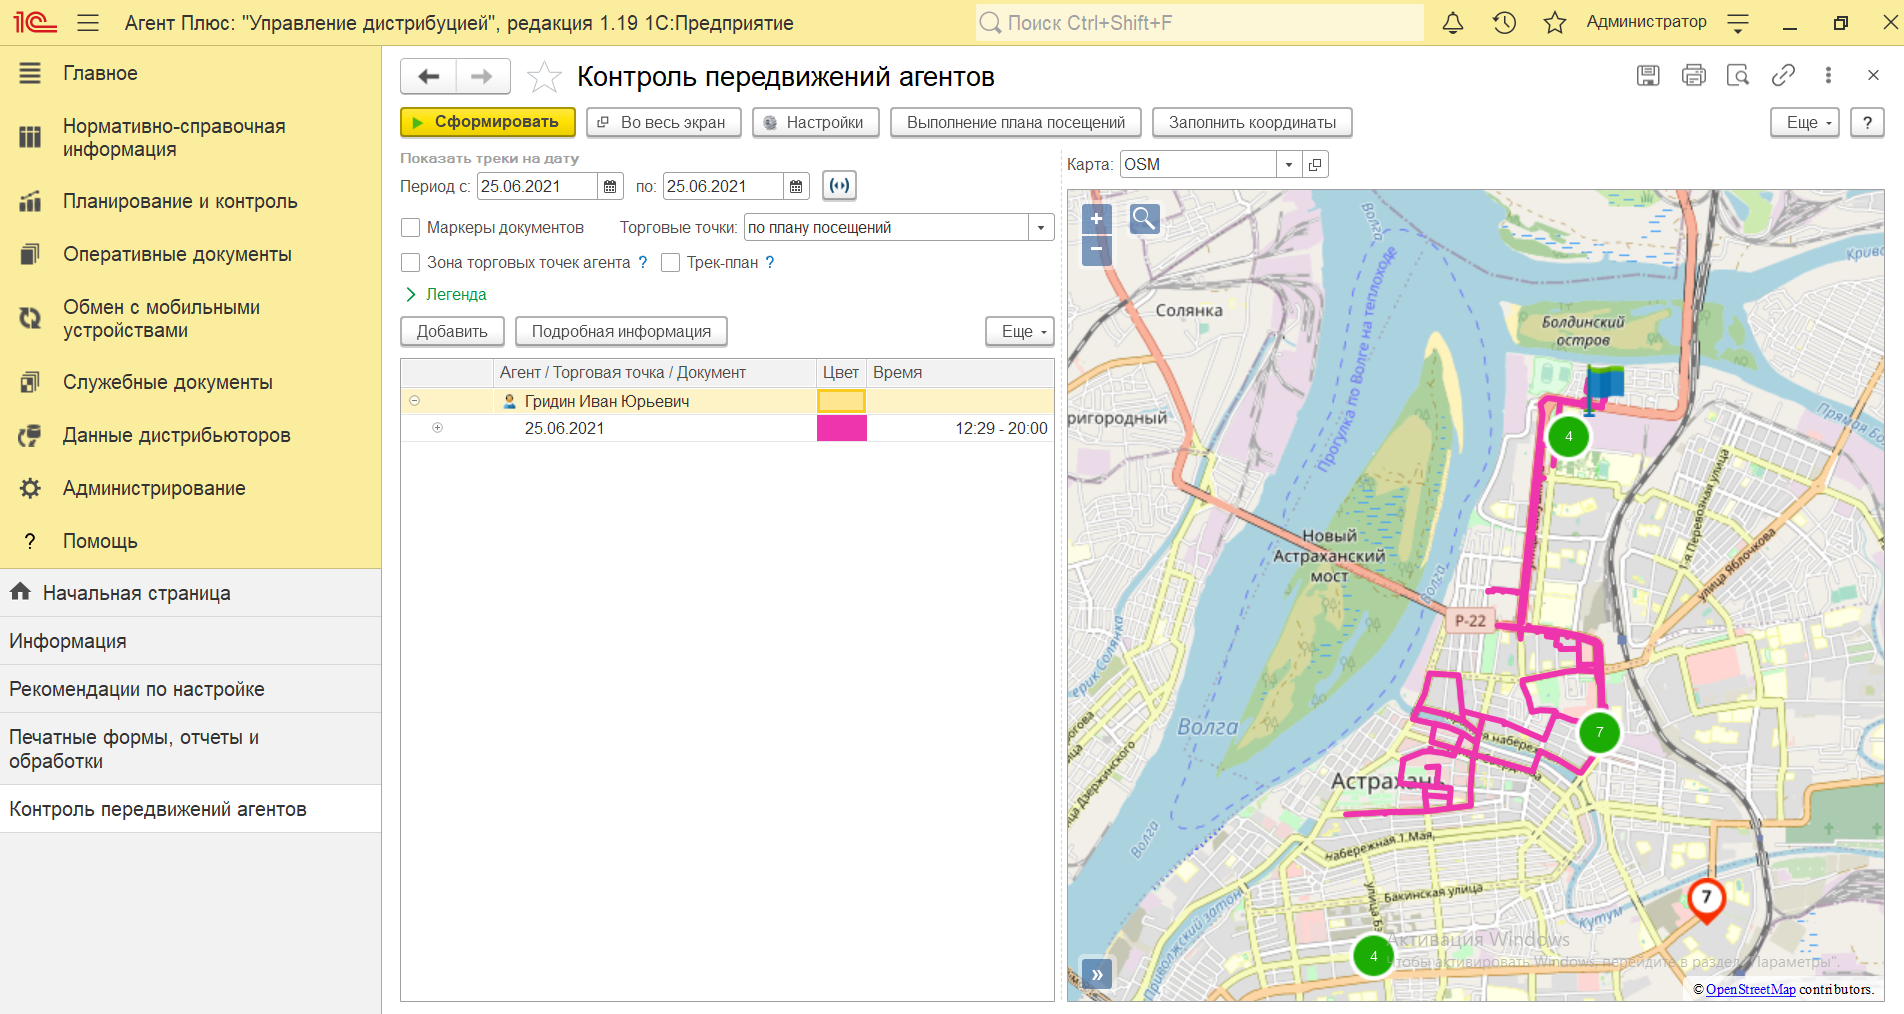
Task: Collapse the Гридин Иван Юрьевич row
Action: pos(414,401)
